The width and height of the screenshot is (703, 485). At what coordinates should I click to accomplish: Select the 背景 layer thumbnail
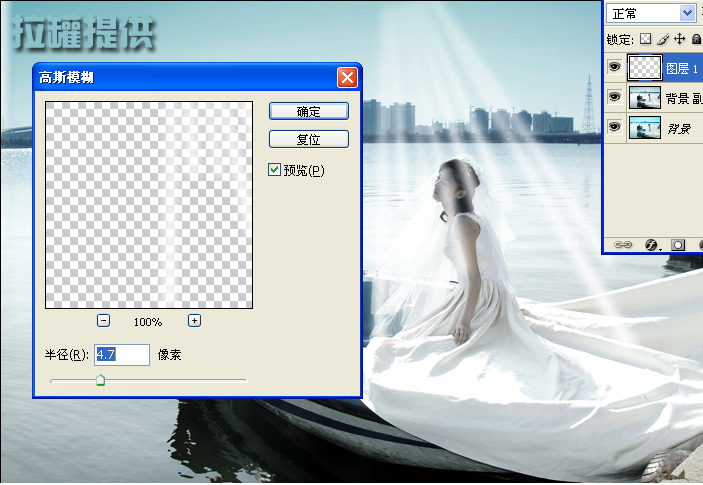point(645,127)
